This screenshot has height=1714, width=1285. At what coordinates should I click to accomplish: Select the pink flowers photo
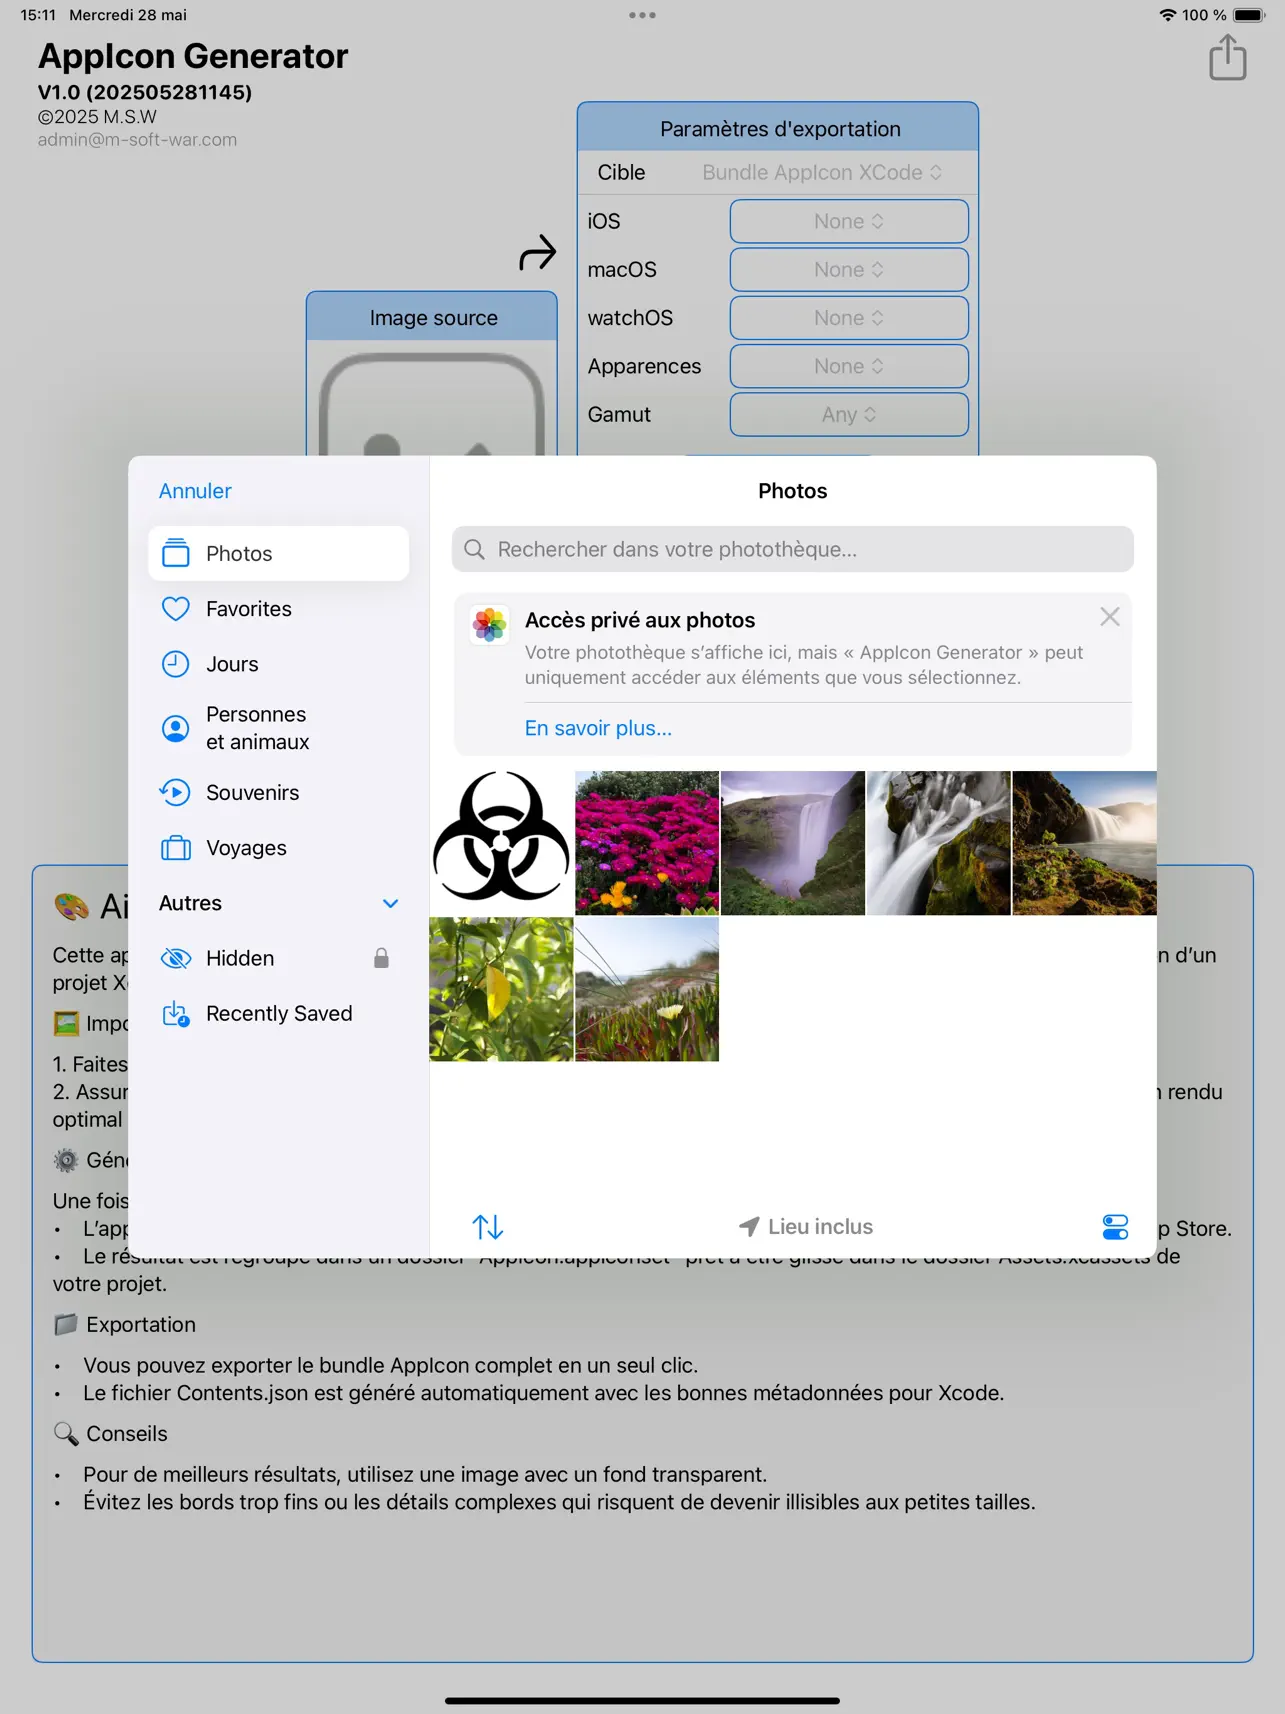[647, 843]
